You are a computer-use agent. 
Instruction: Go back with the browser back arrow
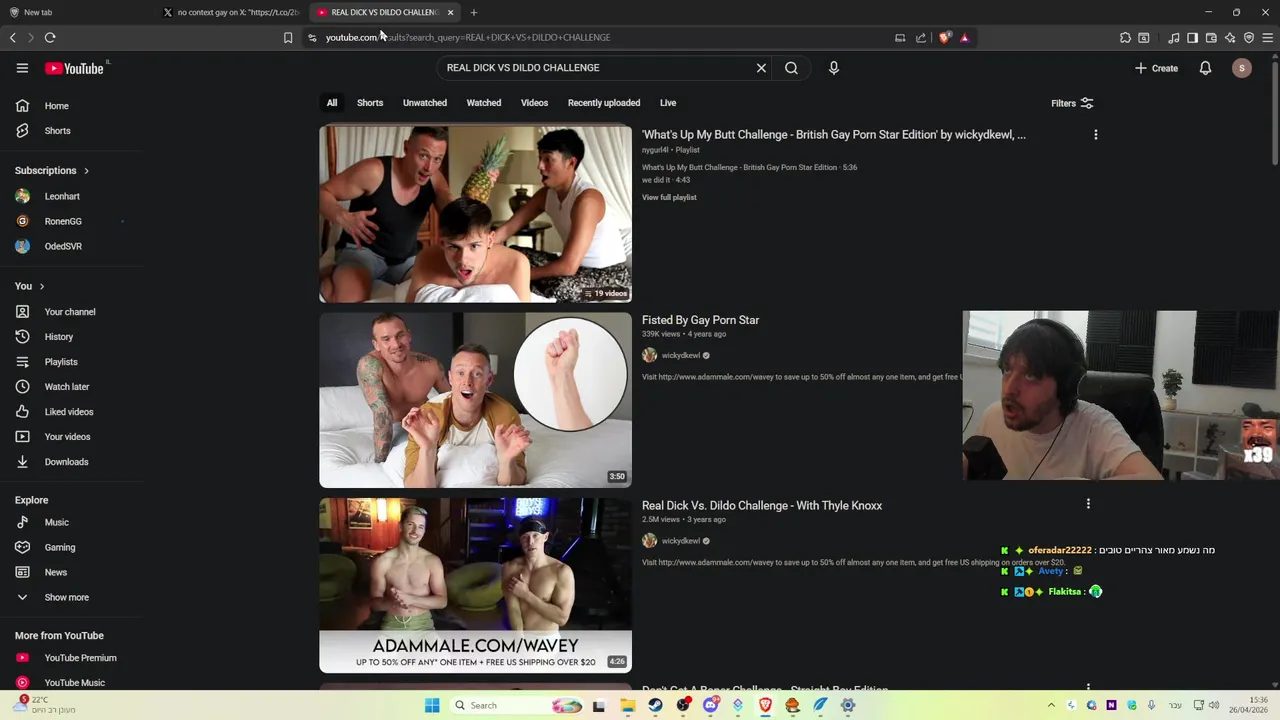click(x=13, y=37)
